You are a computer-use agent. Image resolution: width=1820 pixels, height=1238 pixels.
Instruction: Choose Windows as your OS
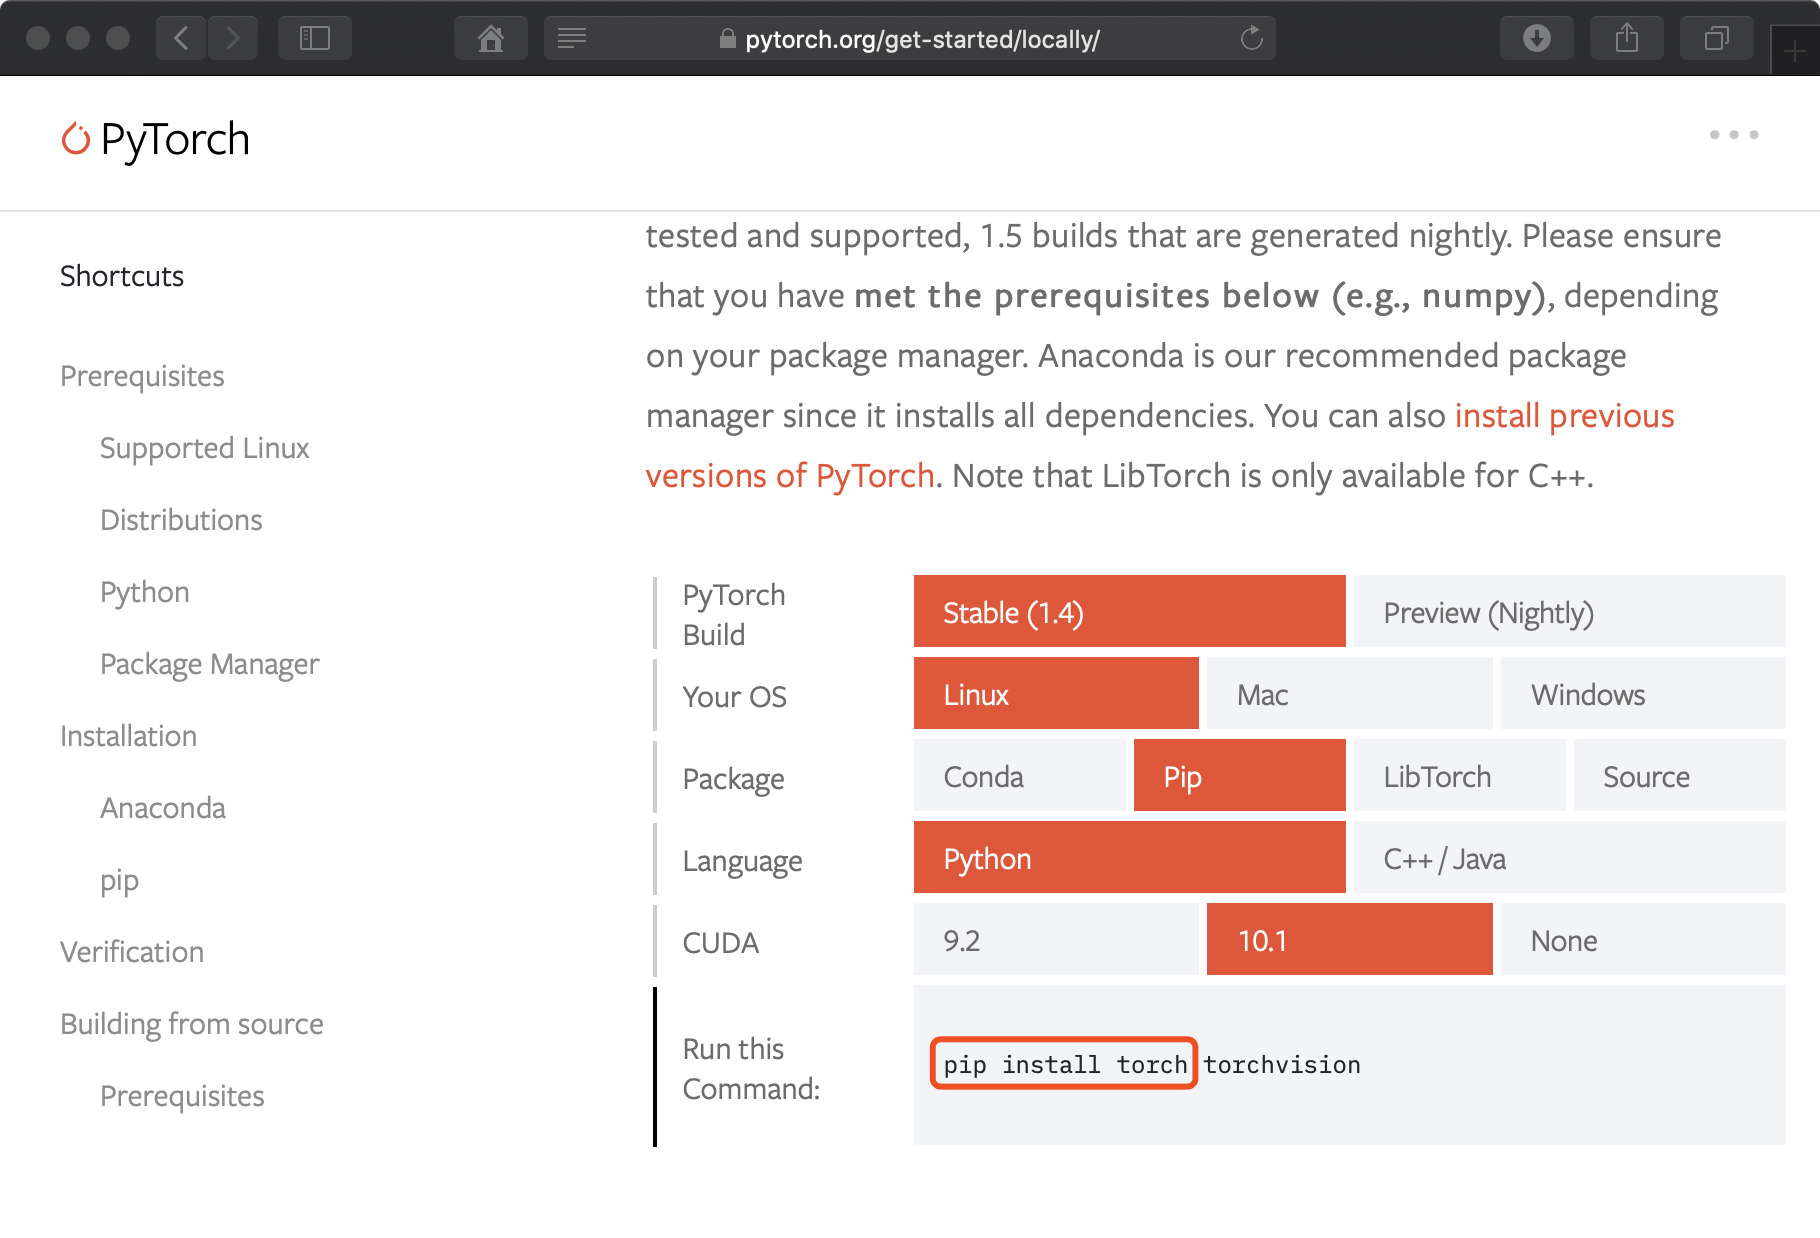pos(1643,694)
